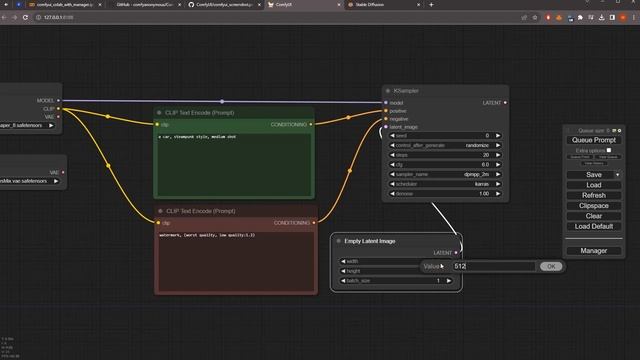Open the Save button dropdown arrow
This screenshot has height=360, width=640.
point(618,175)
